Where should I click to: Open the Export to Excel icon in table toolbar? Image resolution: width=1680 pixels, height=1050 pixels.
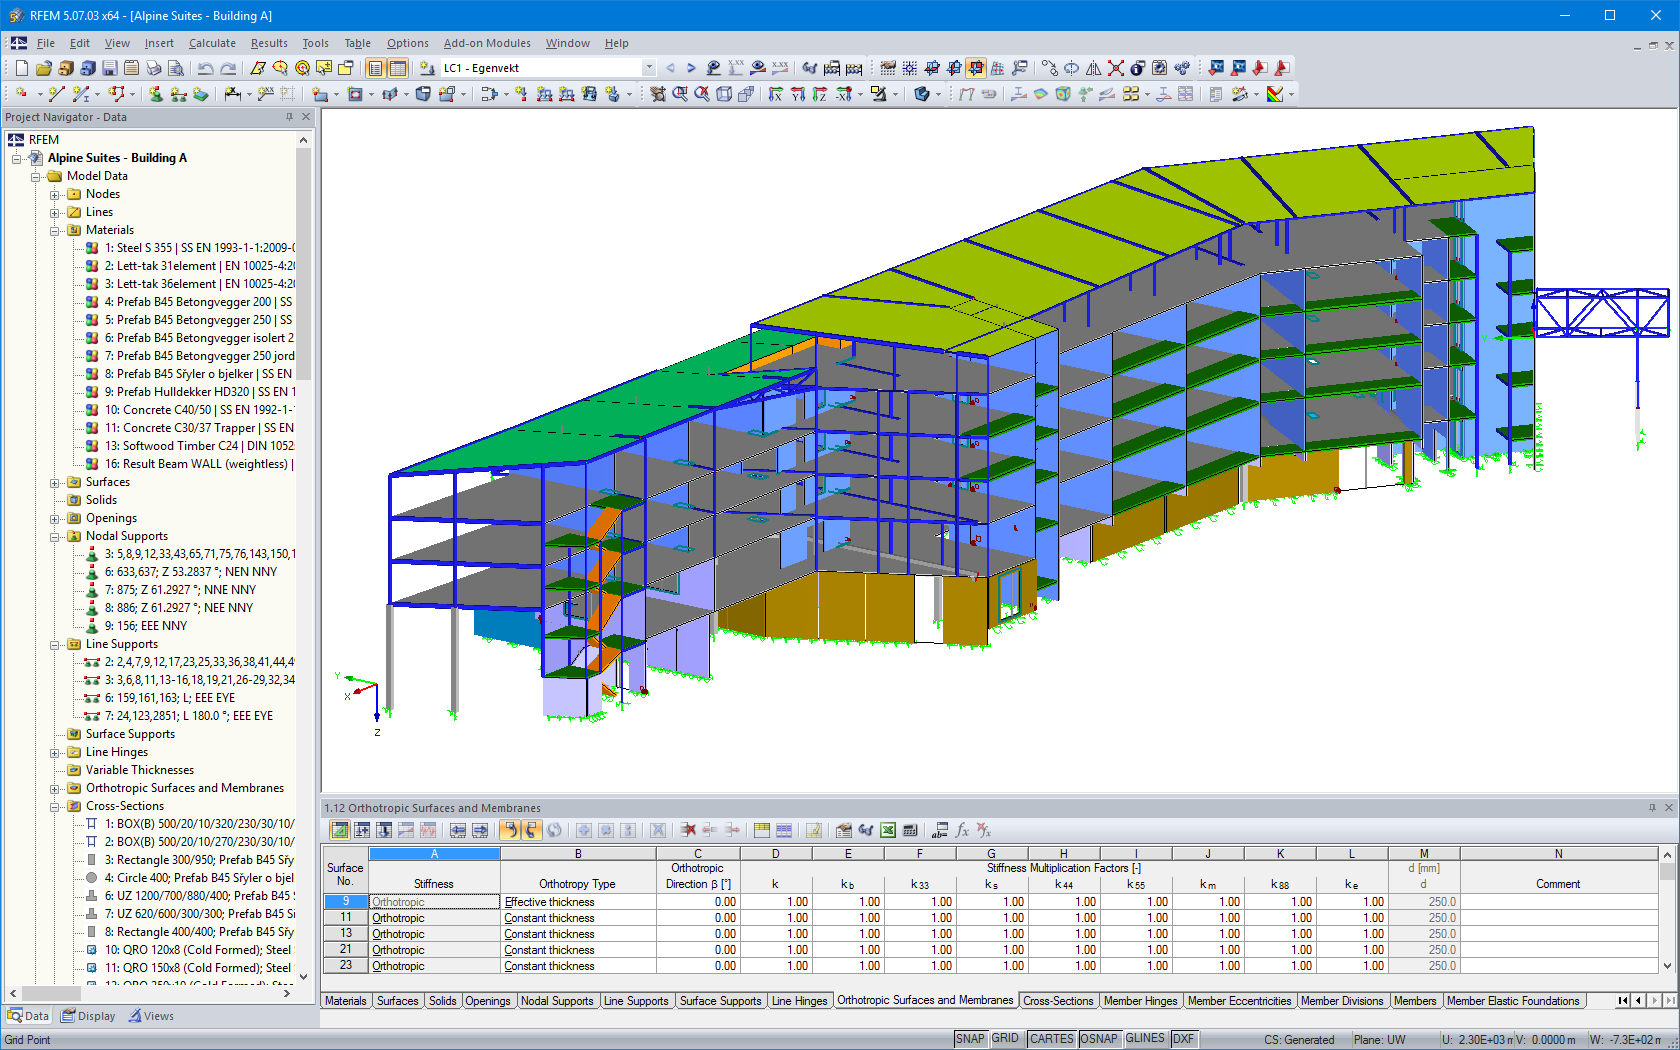tap(886, 830)
